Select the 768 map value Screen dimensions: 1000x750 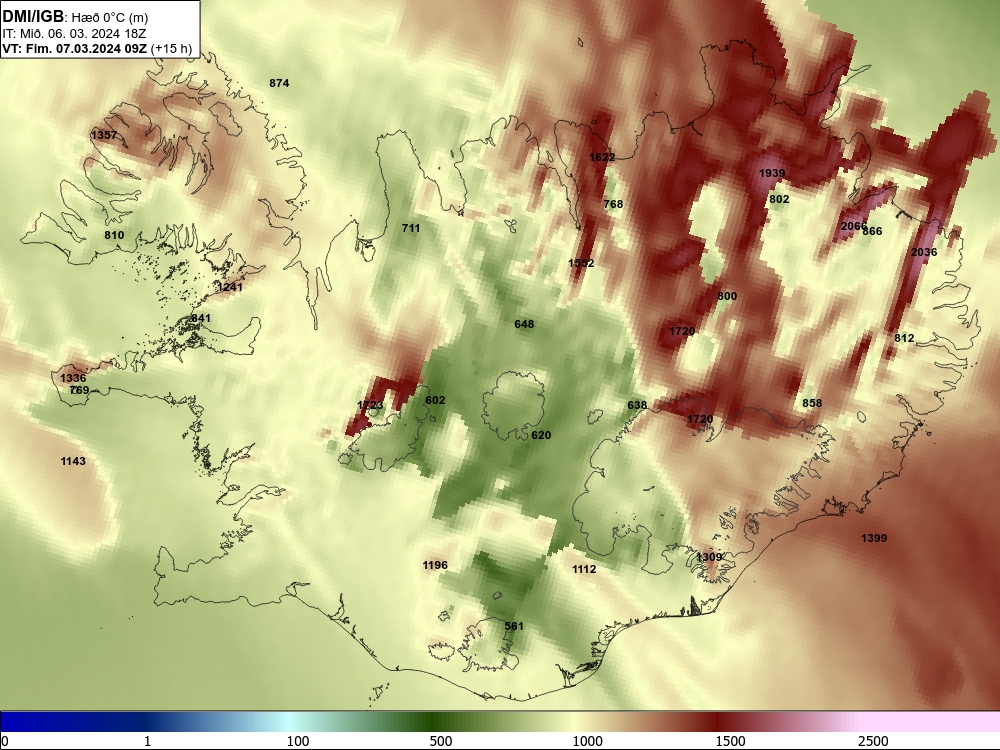pos(613,204)
